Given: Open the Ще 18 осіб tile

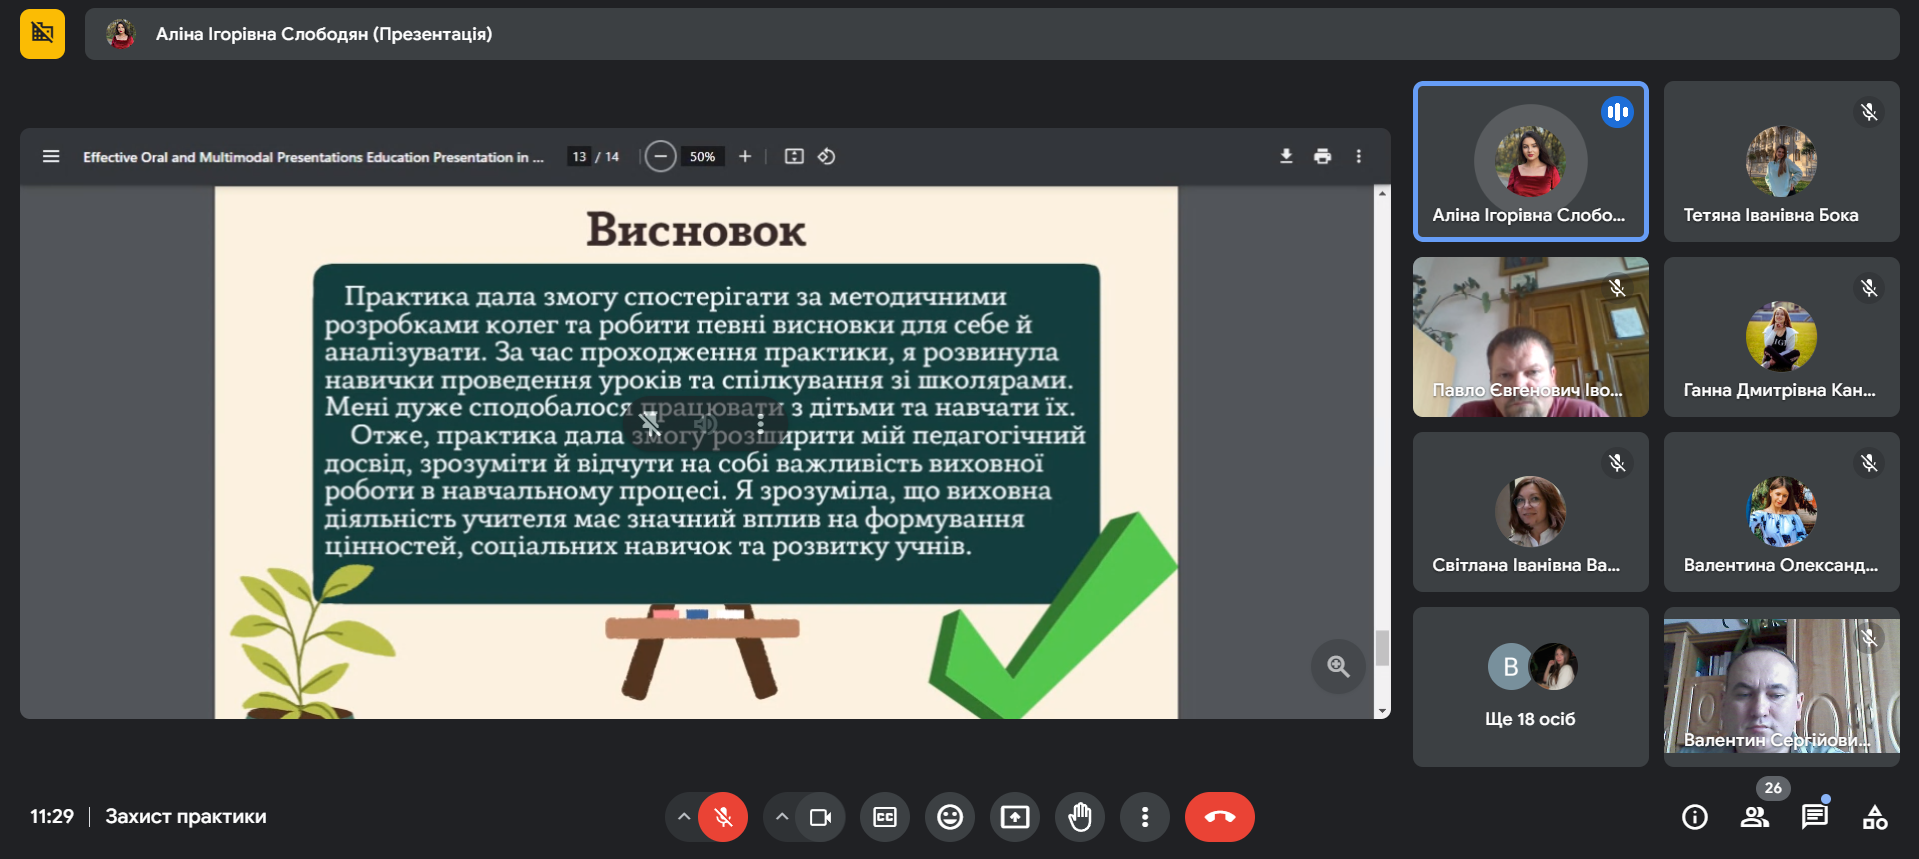Looking at the screenshot, I should tap(1530, 687).
